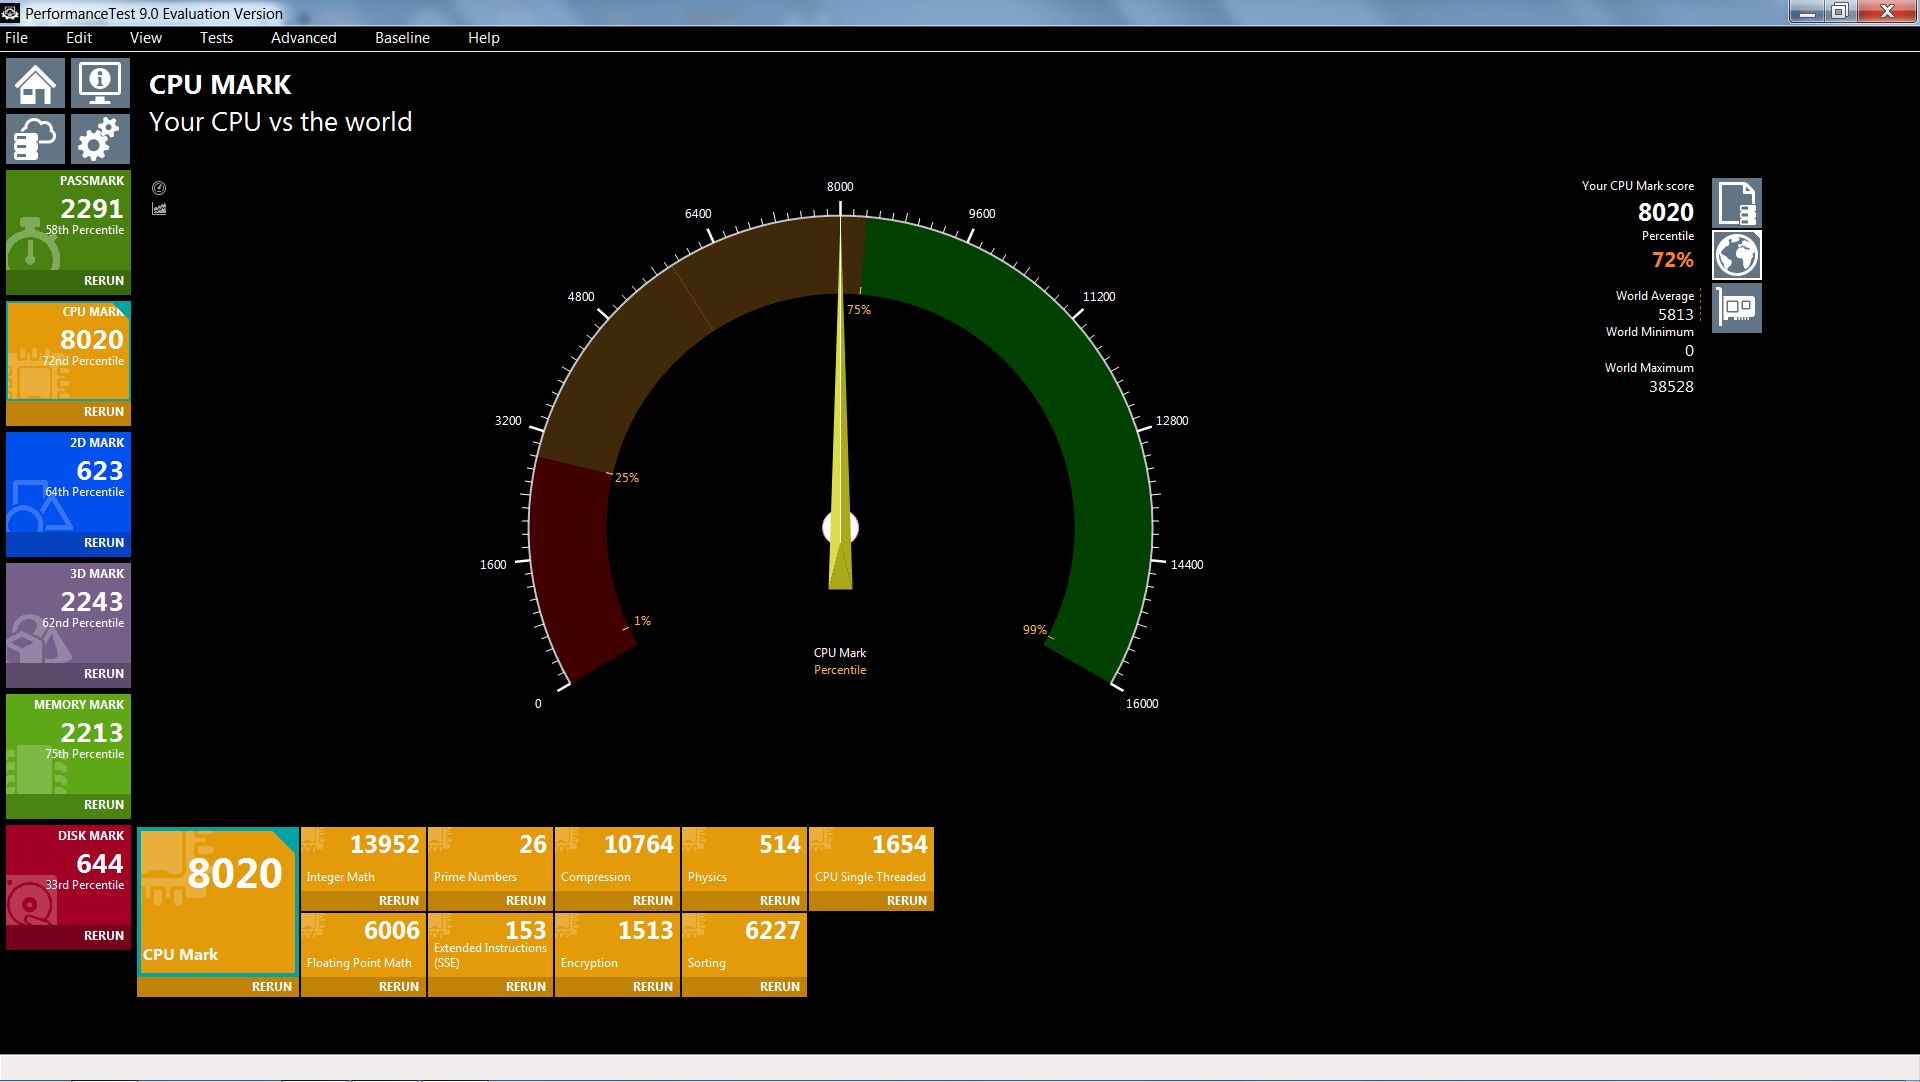Rerun the Sorting test
Image resolution: width=1920 pixels, height=1082 pixels.
pyautogui.click(x=780, y=987)
